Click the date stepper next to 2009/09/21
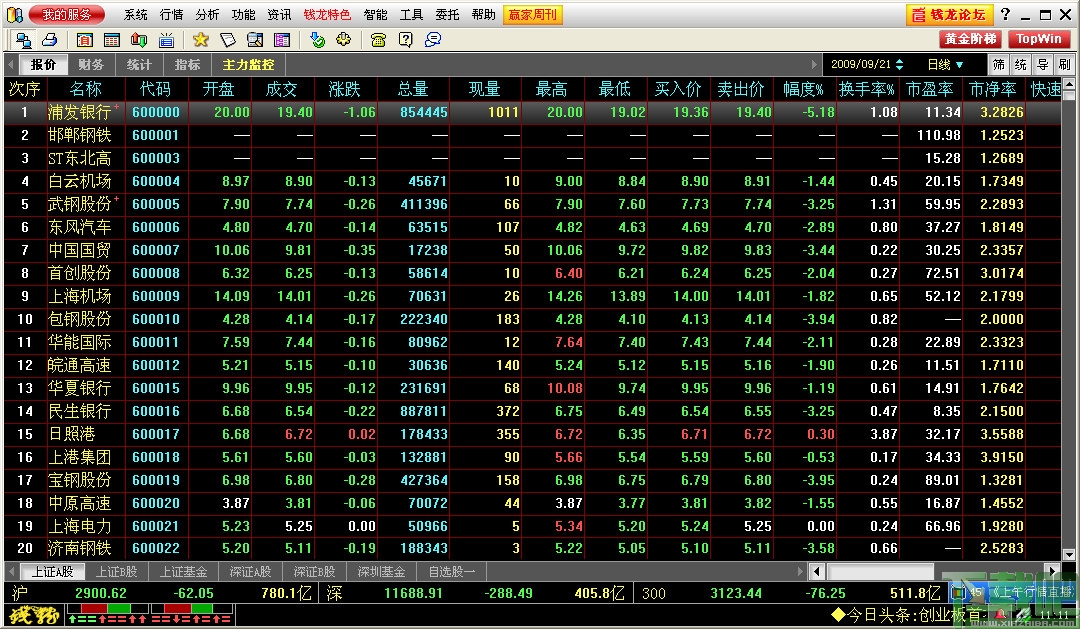1080x629 pixels. pos(899,65)
